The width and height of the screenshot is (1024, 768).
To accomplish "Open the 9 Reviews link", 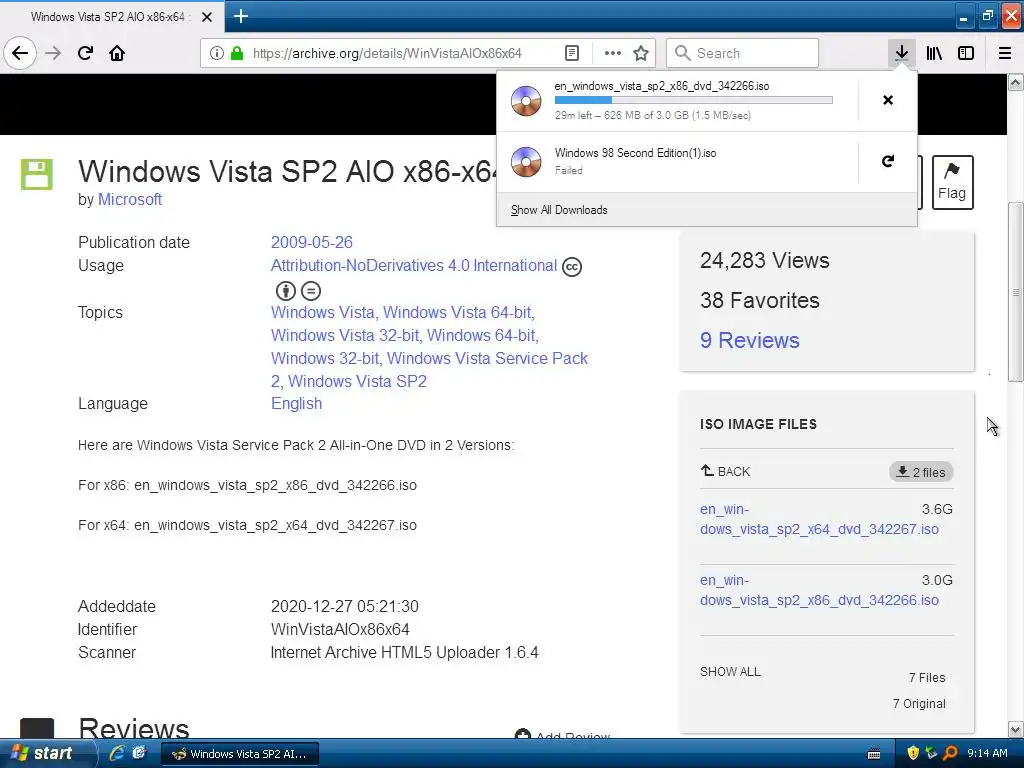I will click(x=750, y=340).
